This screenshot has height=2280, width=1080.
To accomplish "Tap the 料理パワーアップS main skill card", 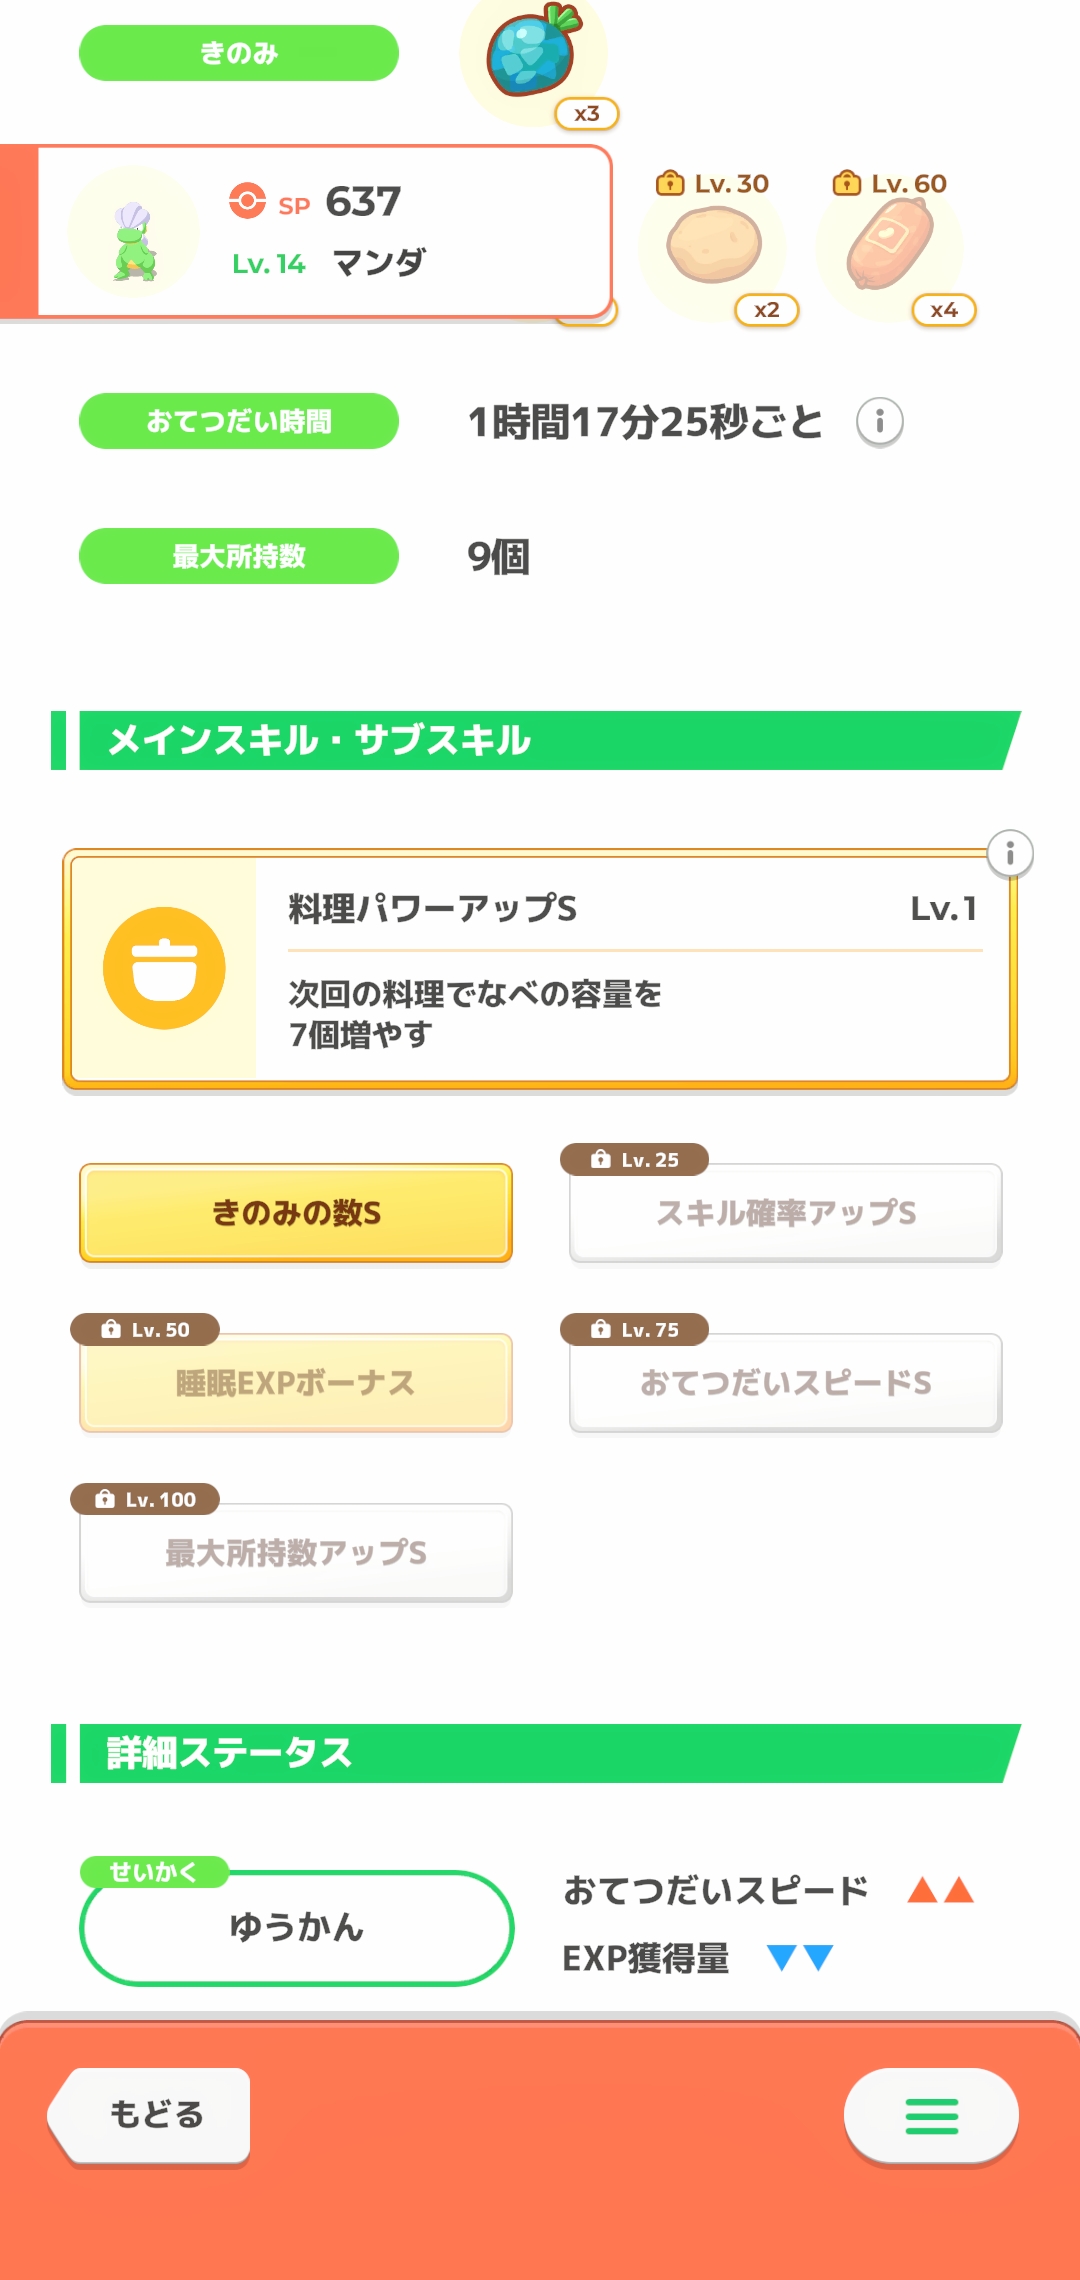I will point(630,968).
